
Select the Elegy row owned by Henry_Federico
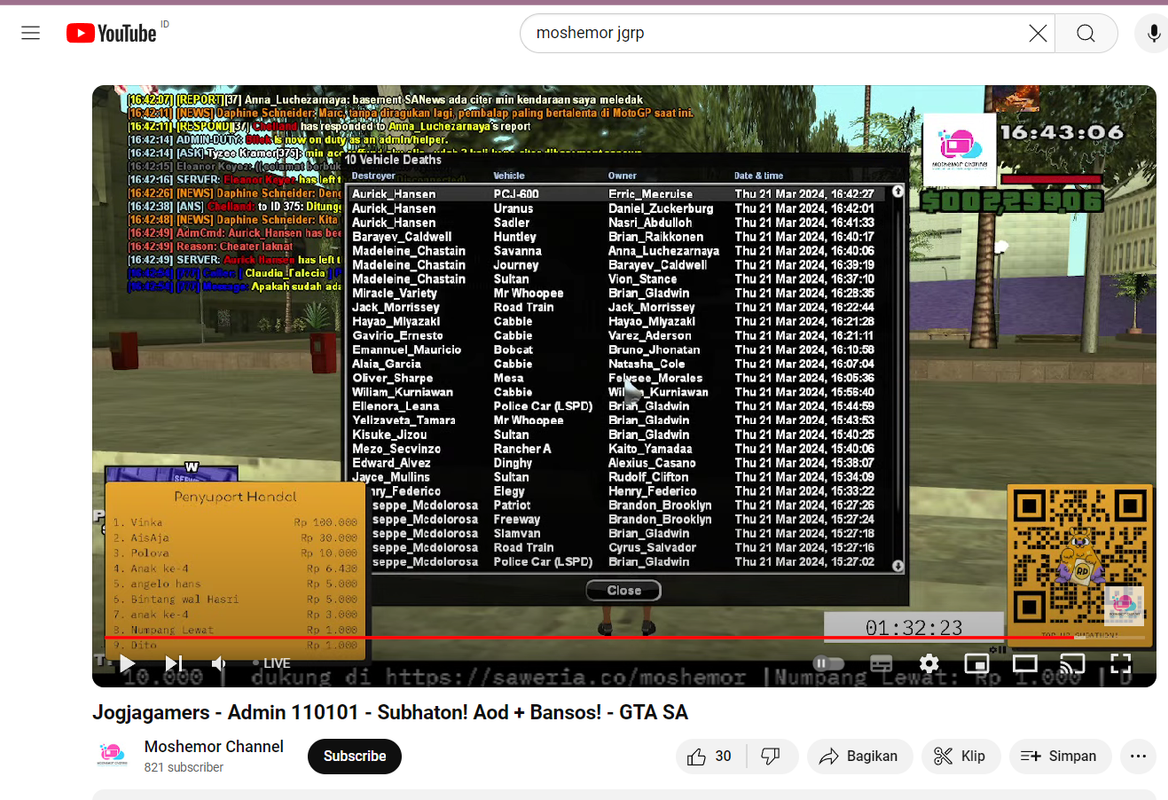tap(617, 491)
